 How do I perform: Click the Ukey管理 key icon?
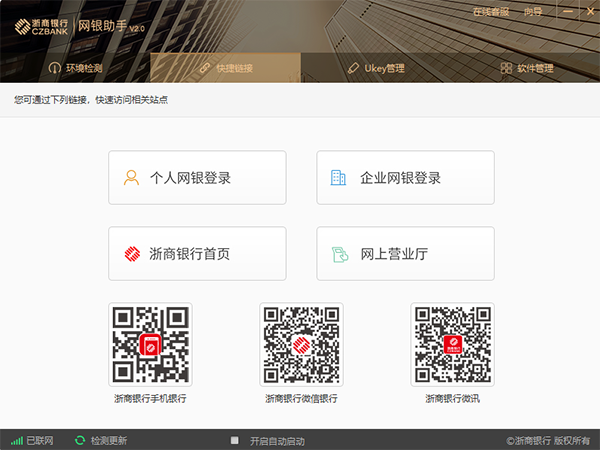353,68
